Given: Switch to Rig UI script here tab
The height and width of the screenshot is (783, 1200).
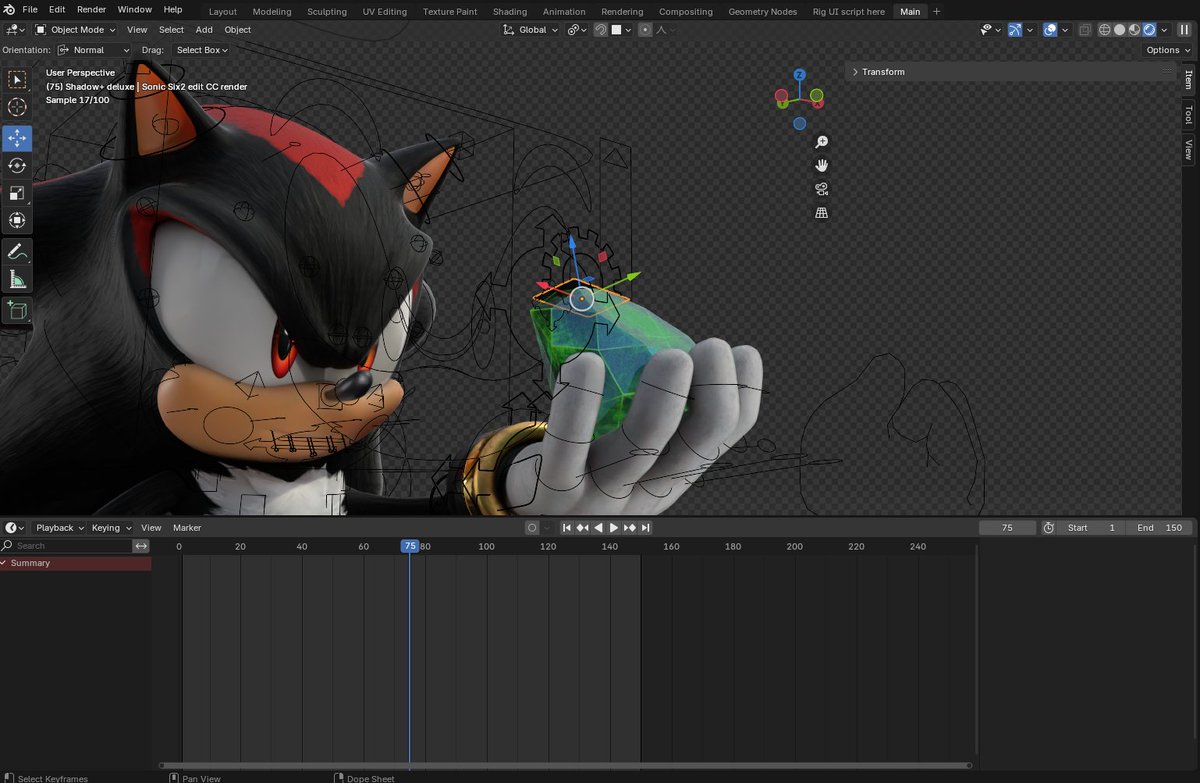Looking at the screenshot, I should 848,12.
